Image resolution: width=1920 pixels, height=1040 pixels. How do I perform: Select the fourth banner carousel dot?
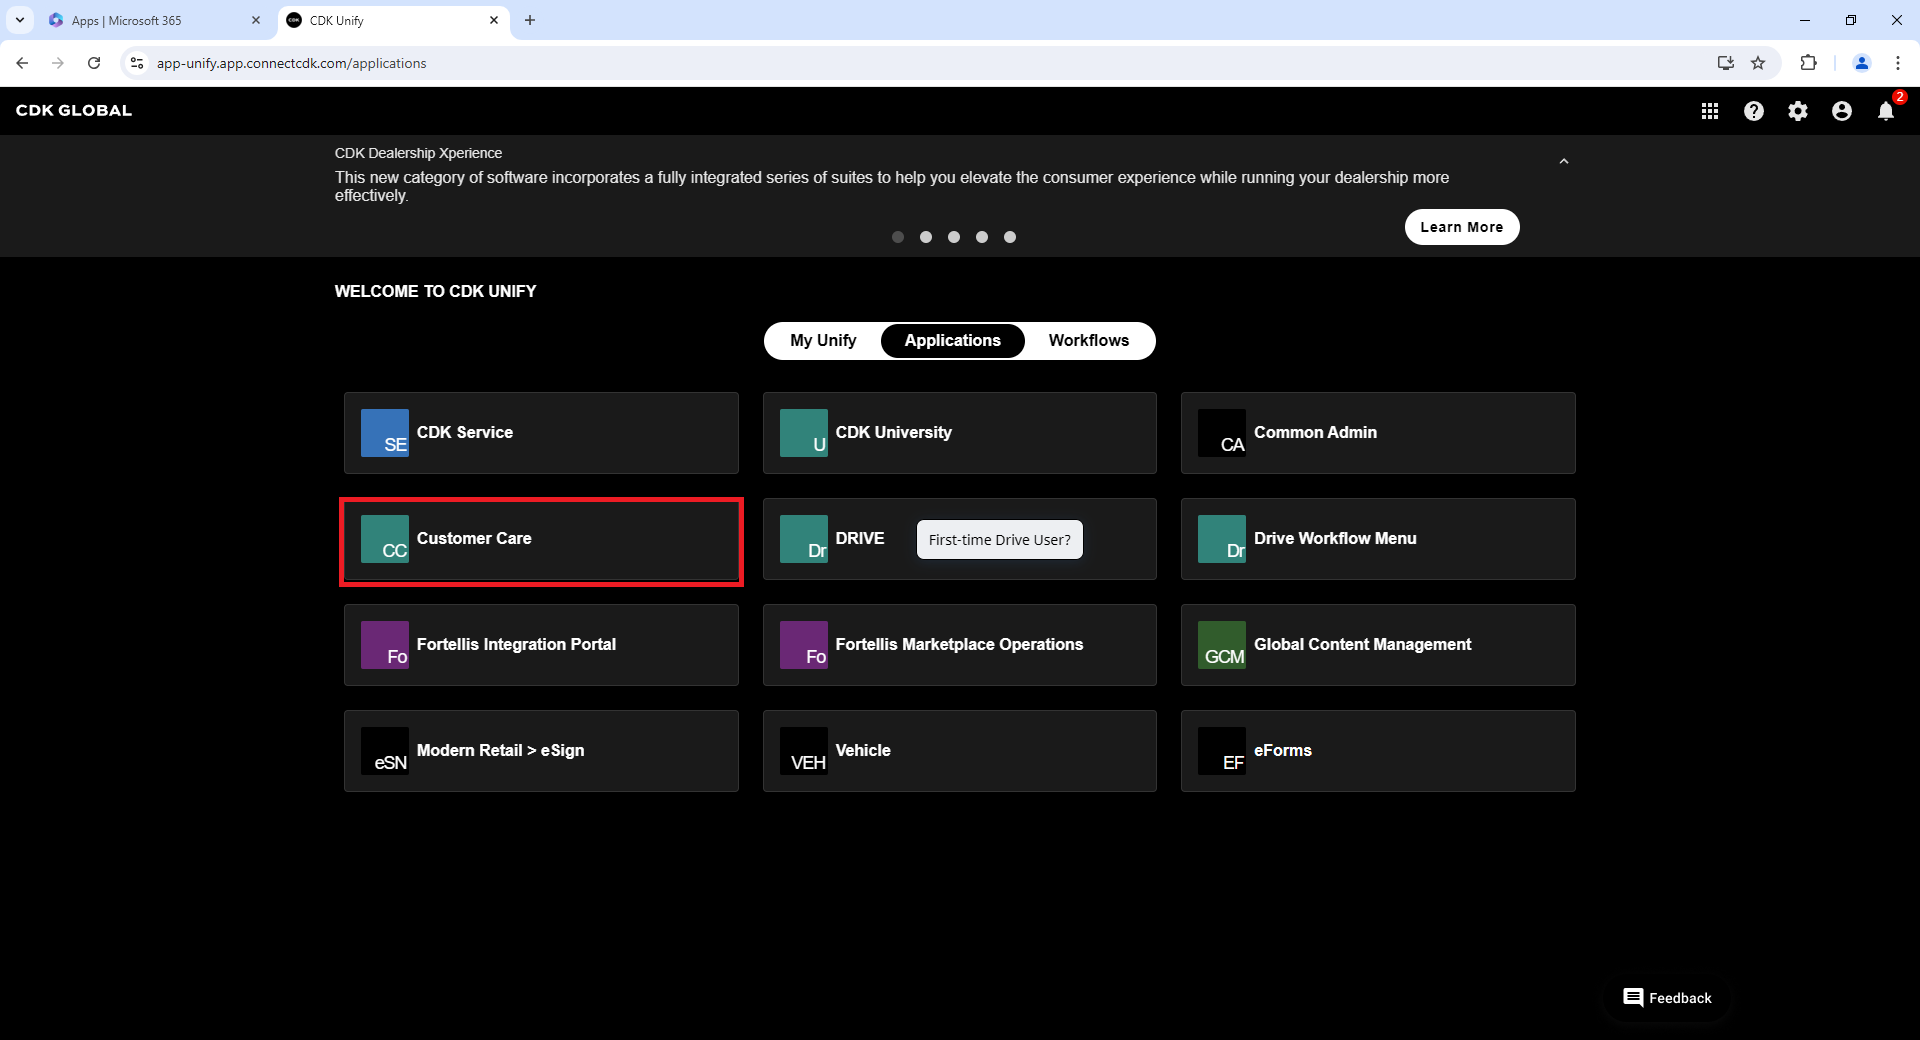click(x=982, y=237)
